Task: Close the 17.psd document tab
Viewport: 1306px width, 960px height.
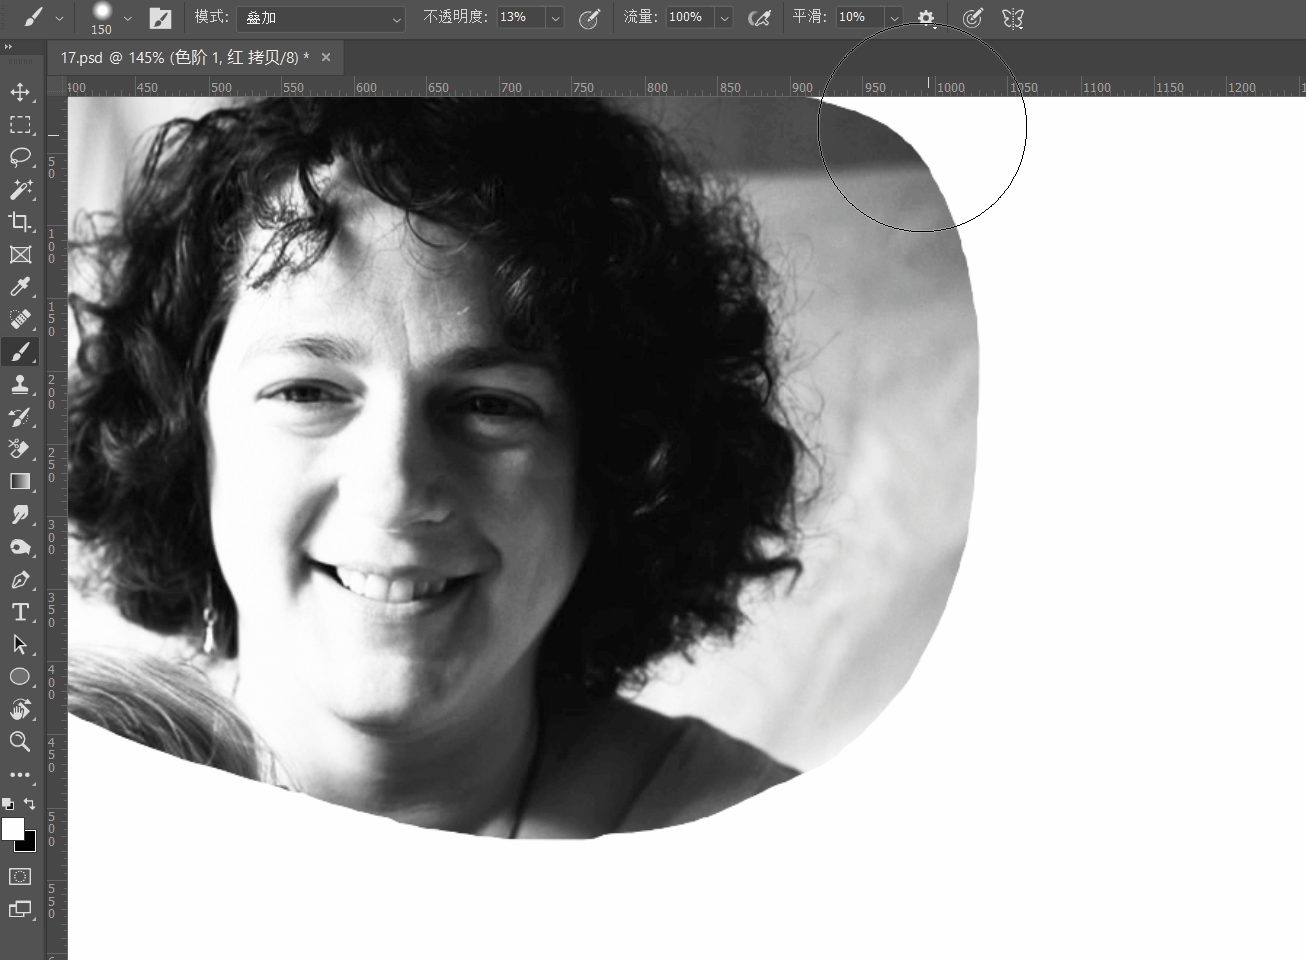Action: point(326,58)
